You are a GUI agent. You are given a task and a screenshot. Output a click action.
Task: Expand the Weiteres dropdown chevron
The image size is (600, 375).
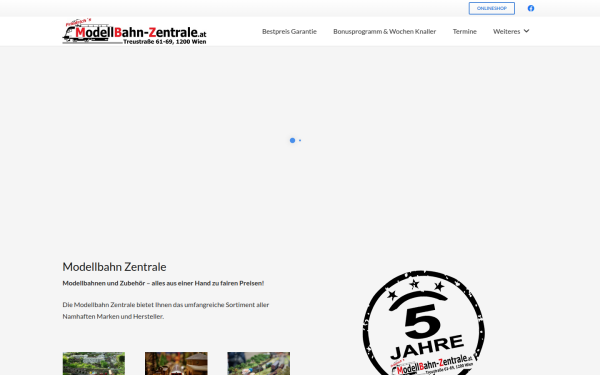click(x=527, y=31)
